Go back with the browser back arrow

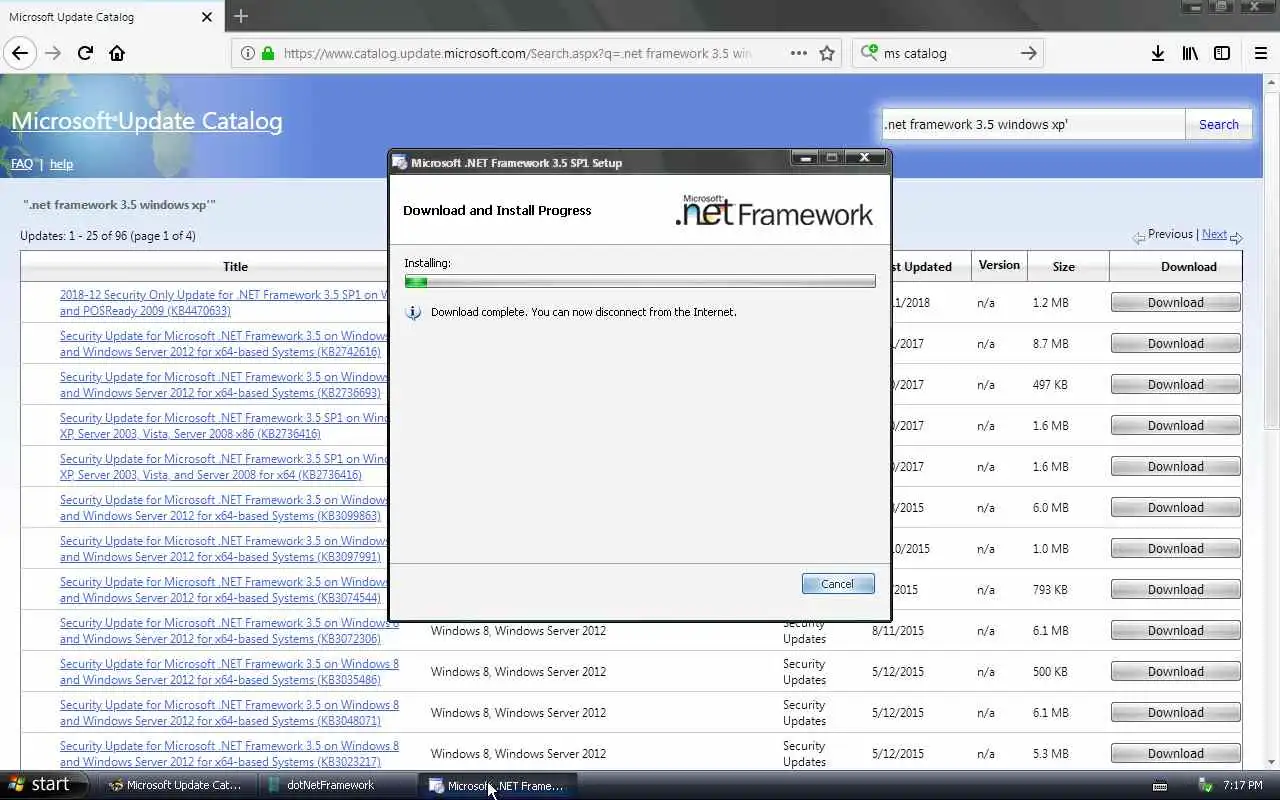20,53
